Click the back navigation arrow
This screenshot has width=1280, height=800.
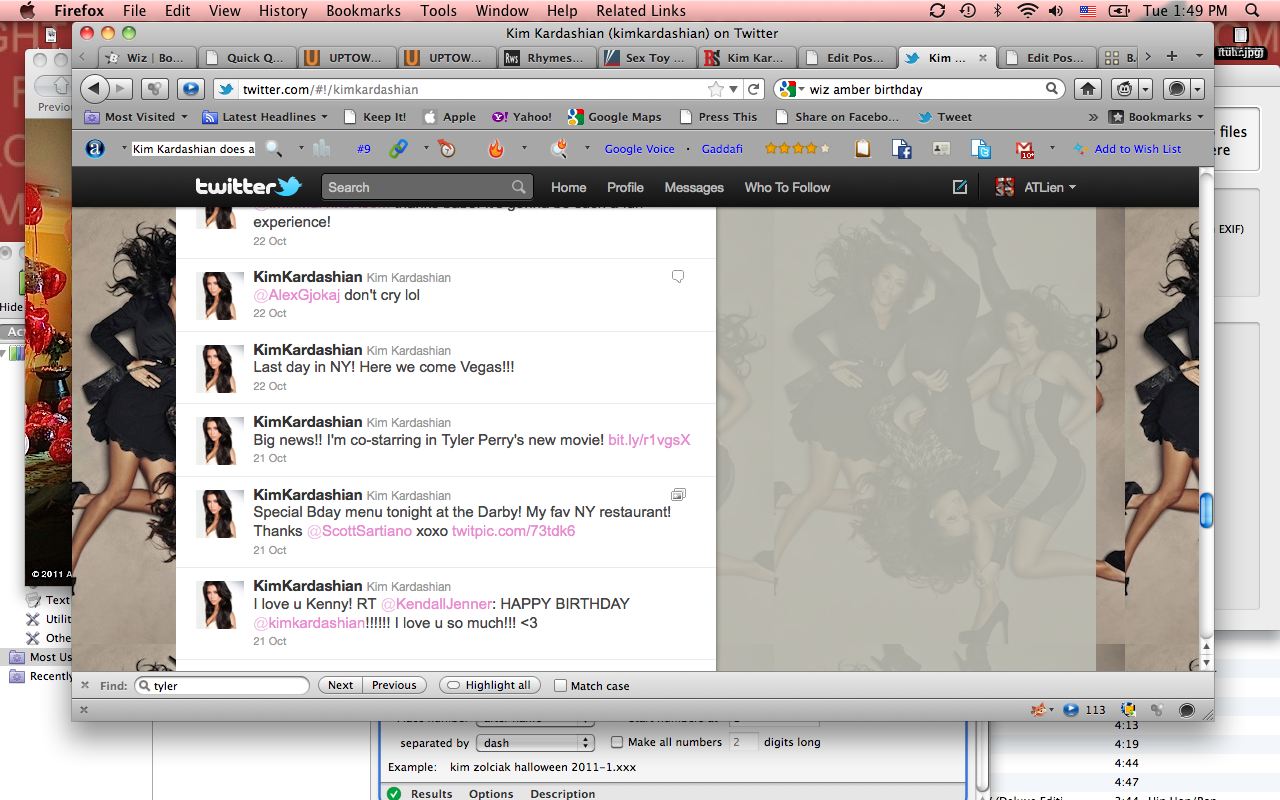tap(94, 89)
